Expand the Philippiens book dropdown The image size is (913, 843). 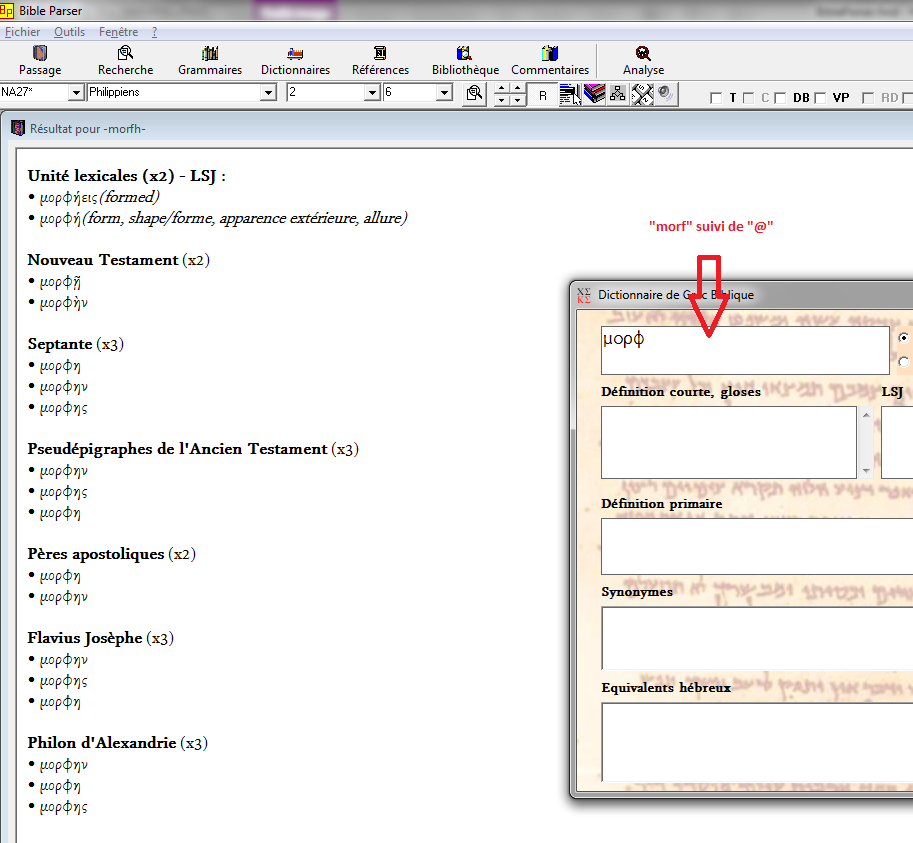tap(268, 93)
